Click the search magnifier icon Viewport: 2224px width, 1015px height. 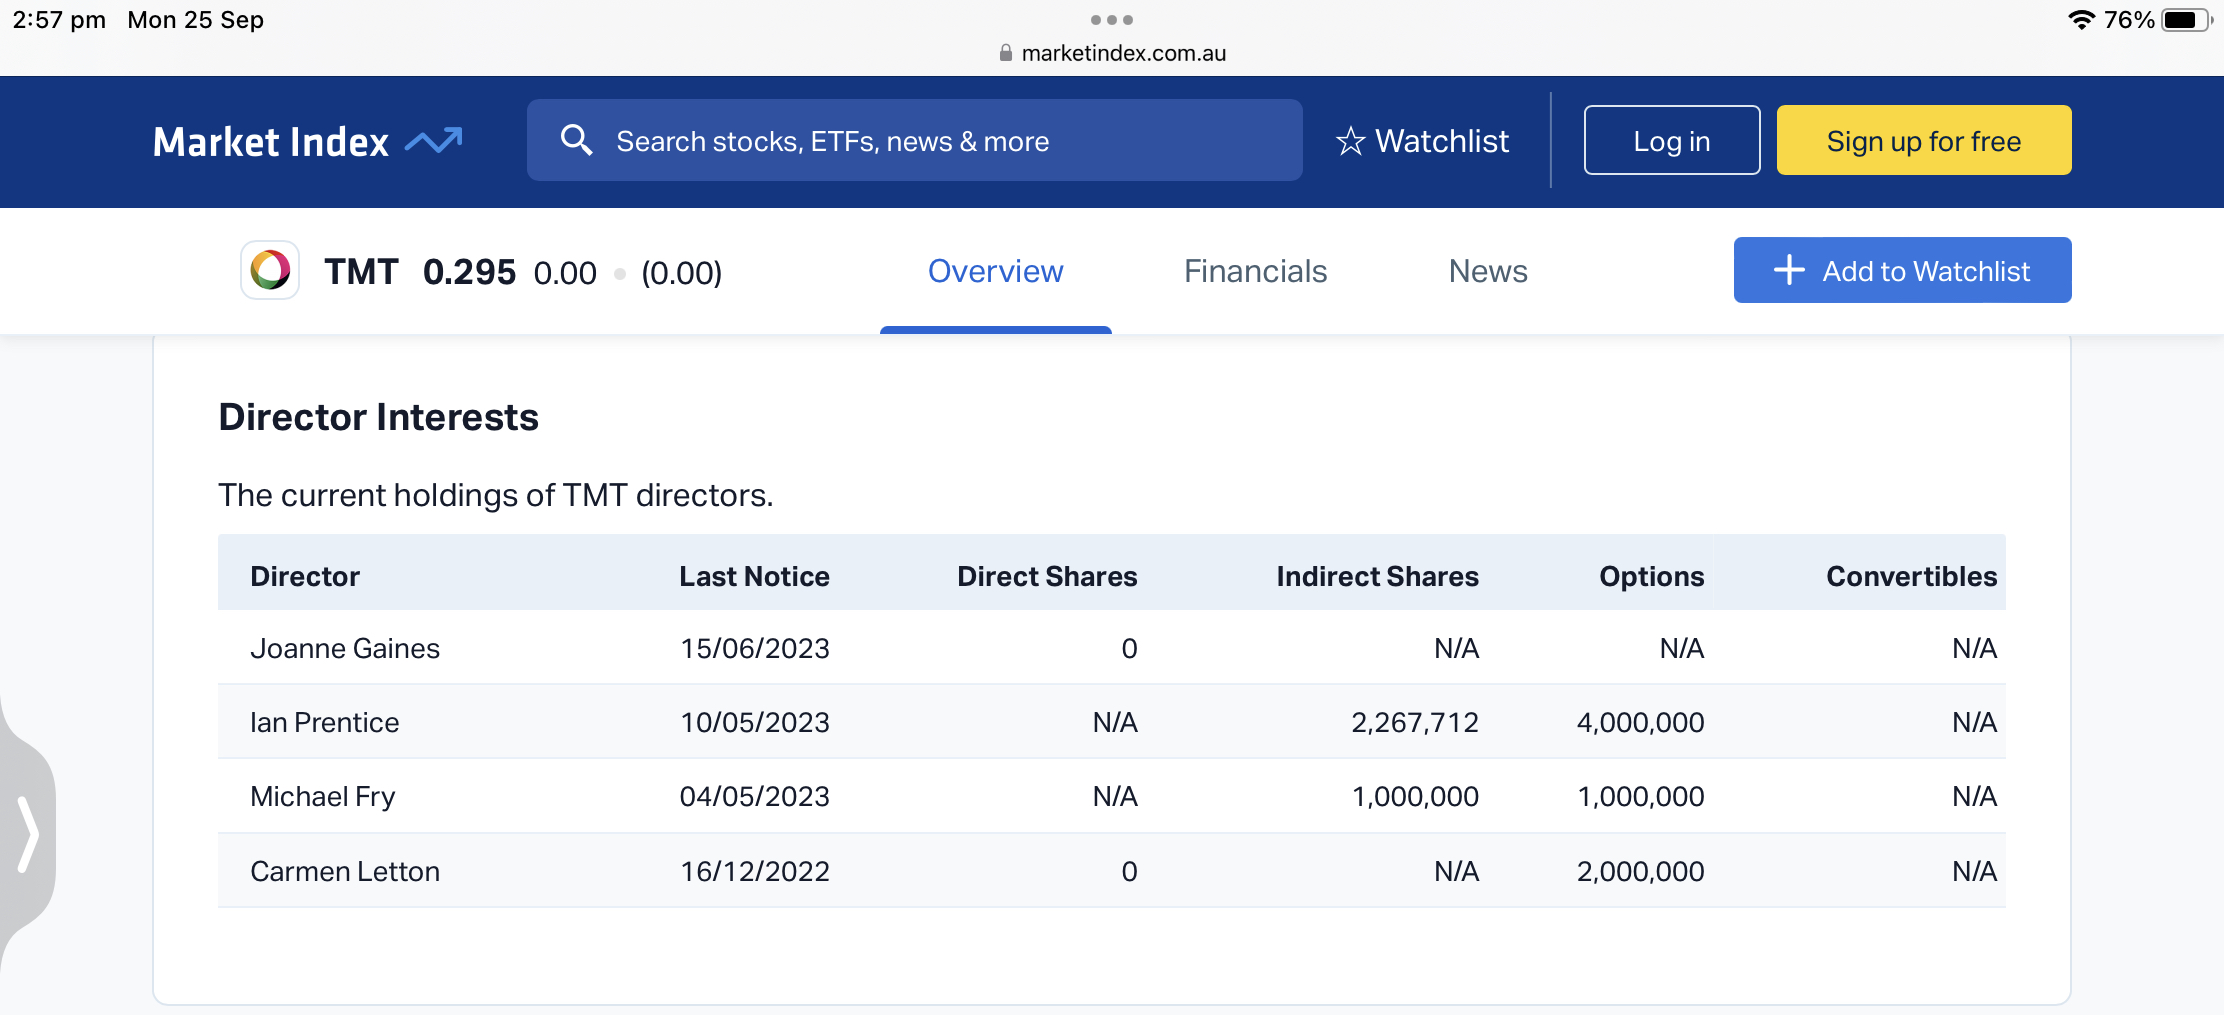[576, 140]
